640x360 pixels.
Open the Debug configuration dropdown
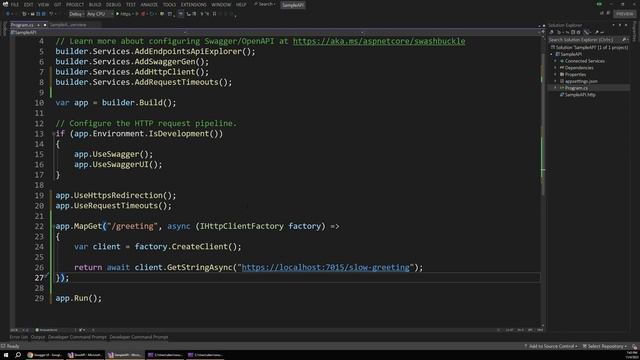point(76,14)
